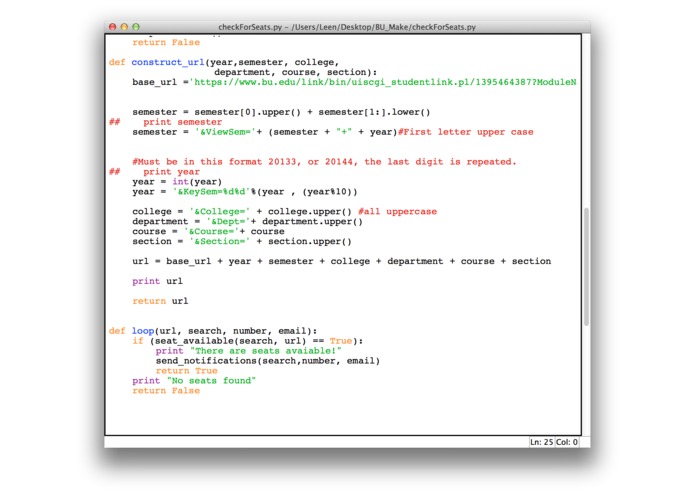Click the 'url = base_url + year' line
This screenshot has height=494, width=695.
click(x=341, y=261)
